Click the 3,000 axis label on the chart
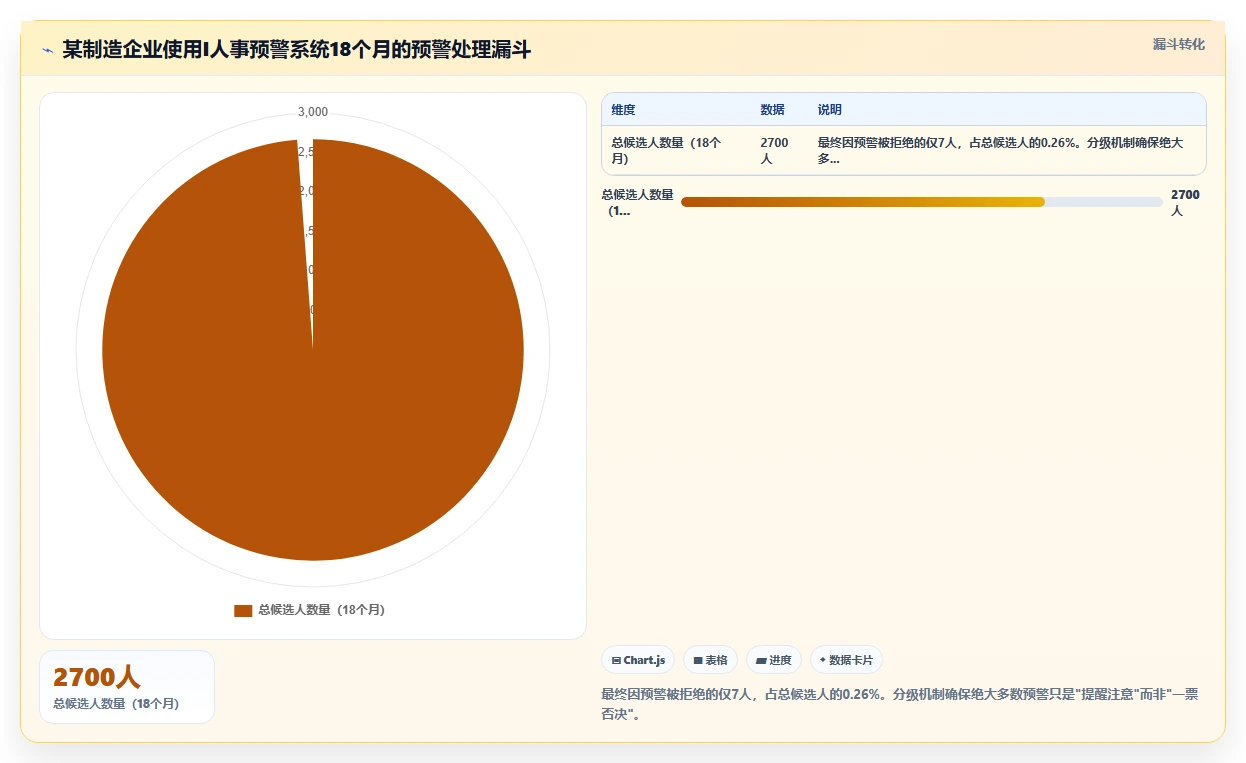 point(313,112)
